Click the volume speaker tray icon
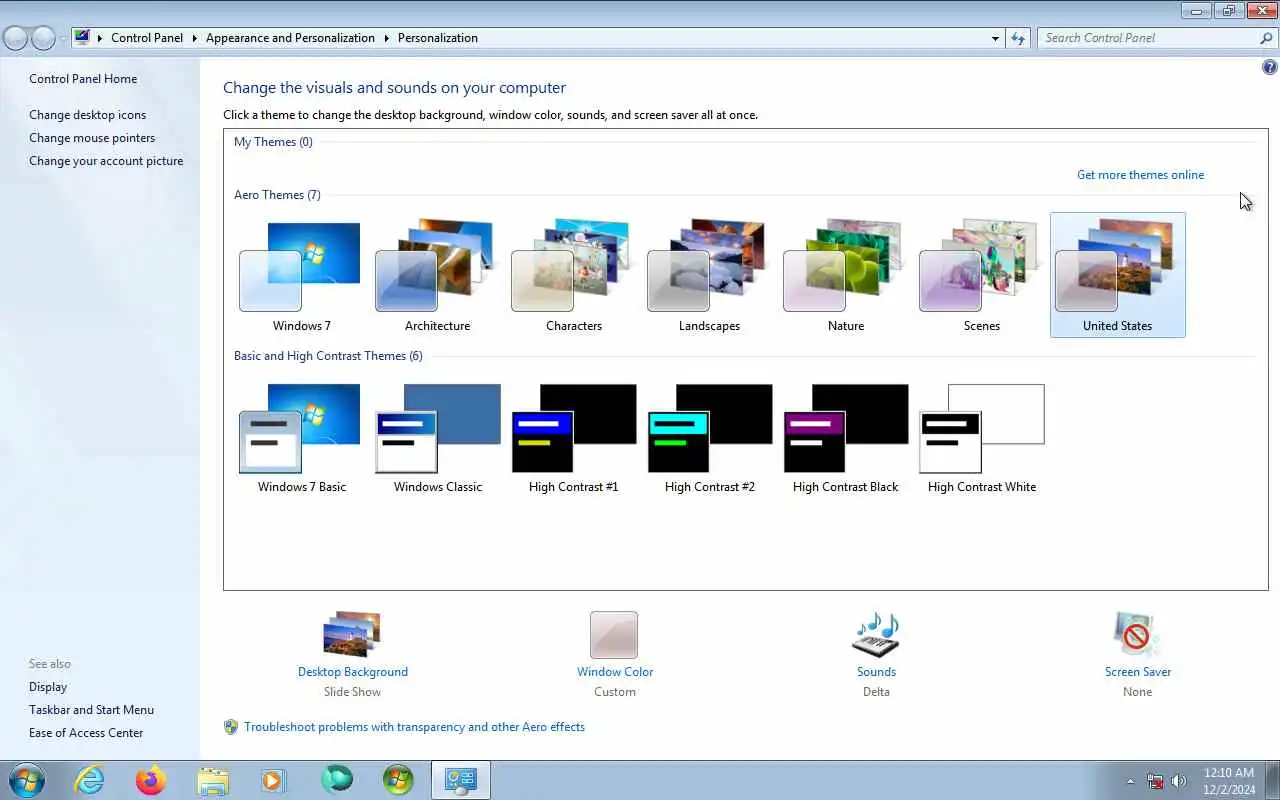The height and width of the screenshot is (800, 1280). coord(1179,781)
